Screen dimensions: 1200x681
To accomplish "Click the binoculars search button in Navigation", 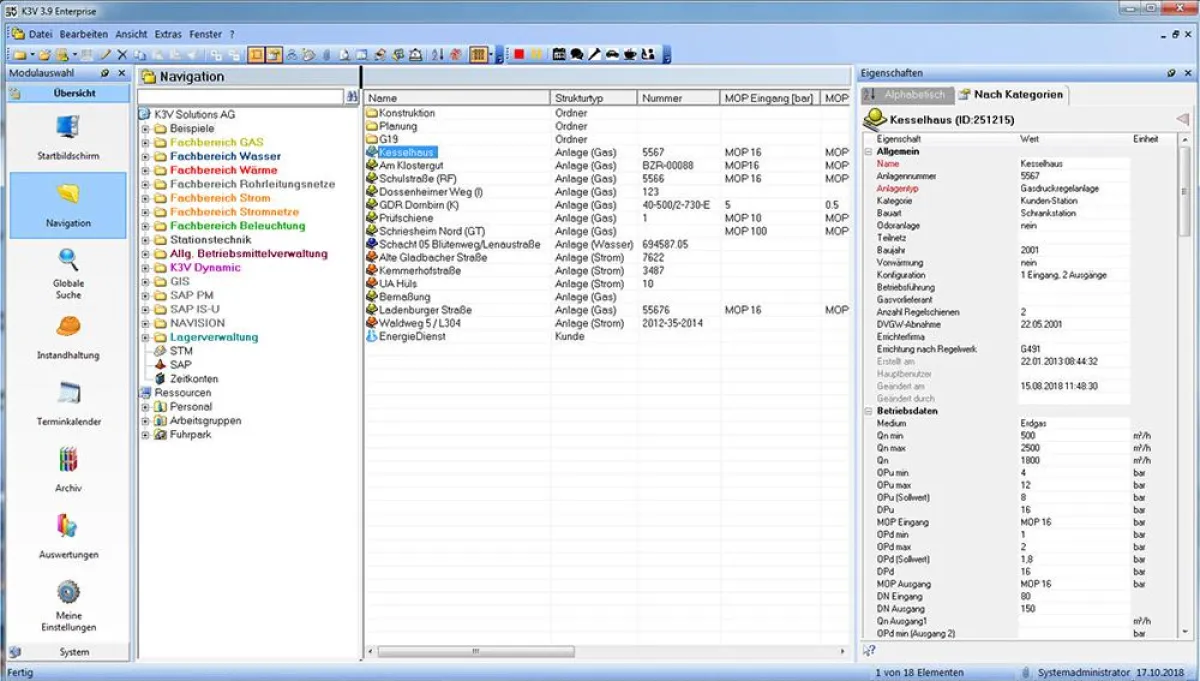I will 352,97.
